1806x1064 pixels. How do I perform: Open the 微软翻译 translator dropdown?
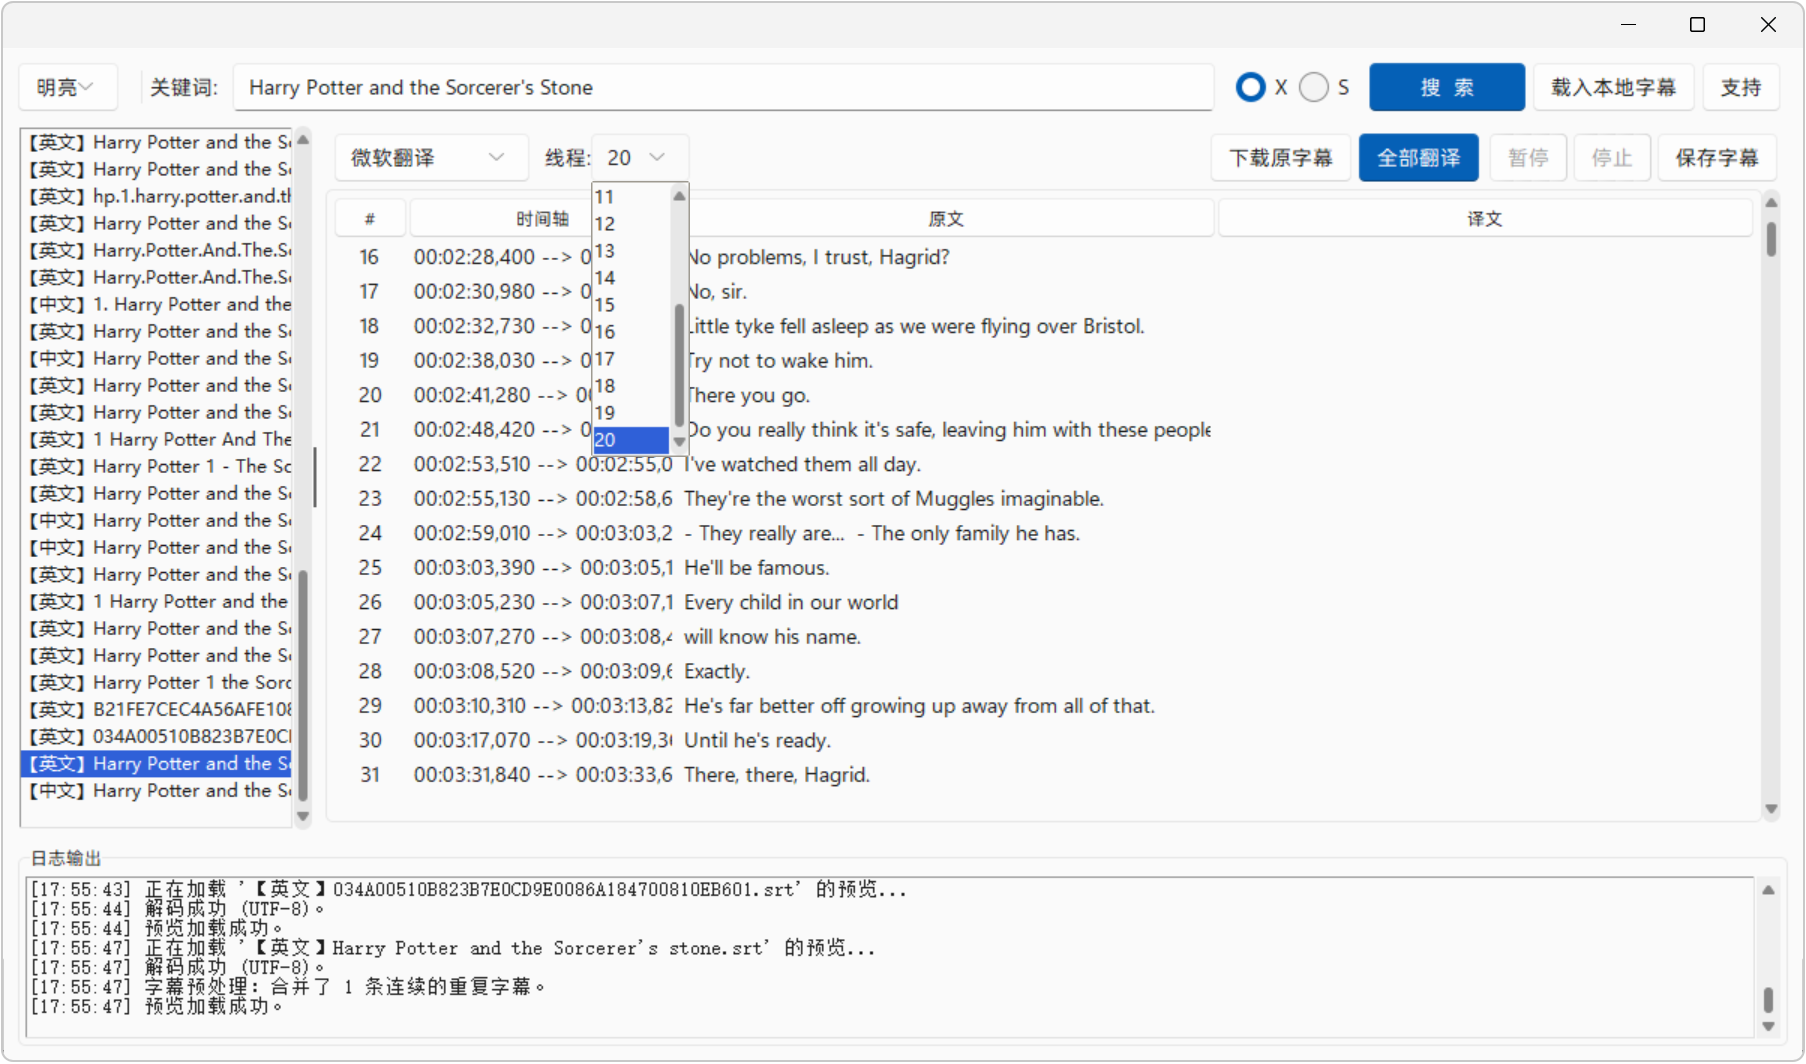[430, 158]
